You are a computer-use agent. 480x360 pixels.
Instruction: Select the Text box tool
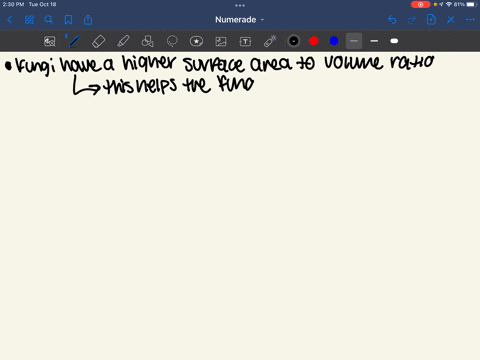pyautogui.click(x=245, y=41)
